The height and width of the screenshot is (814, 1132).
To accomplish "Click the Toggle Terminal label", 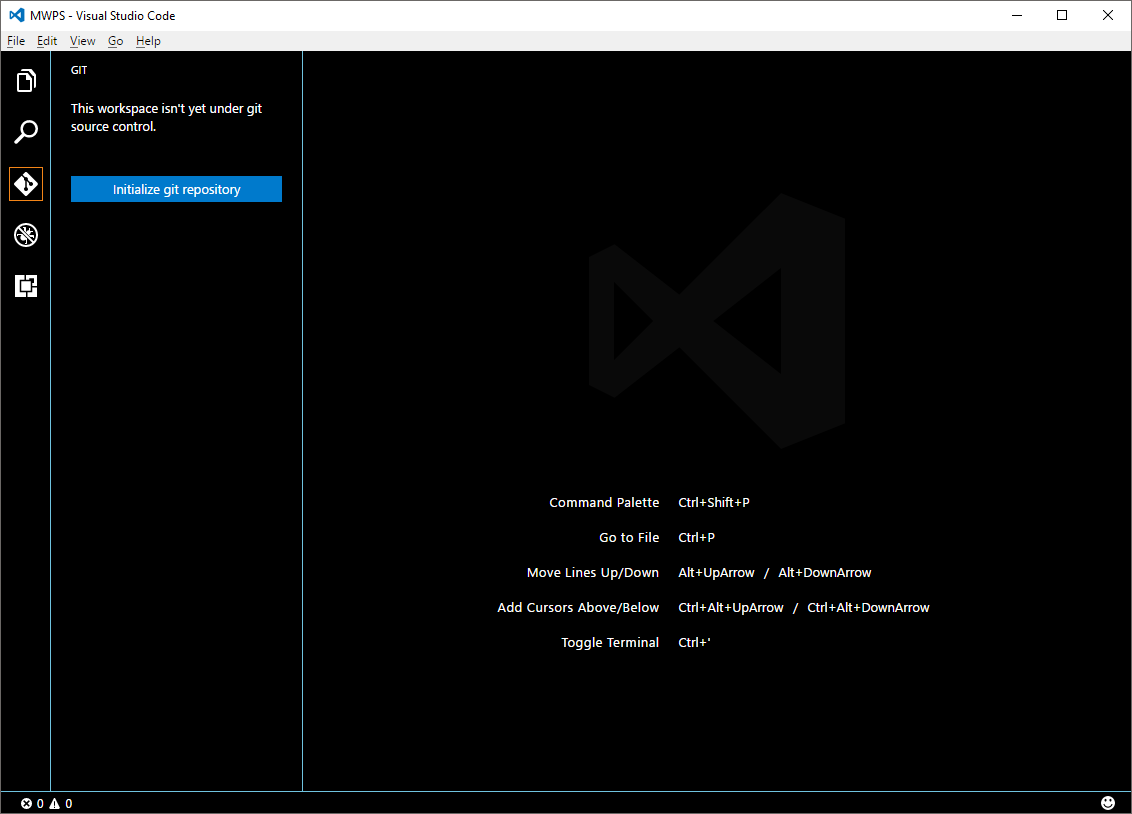I will point(610,642).
